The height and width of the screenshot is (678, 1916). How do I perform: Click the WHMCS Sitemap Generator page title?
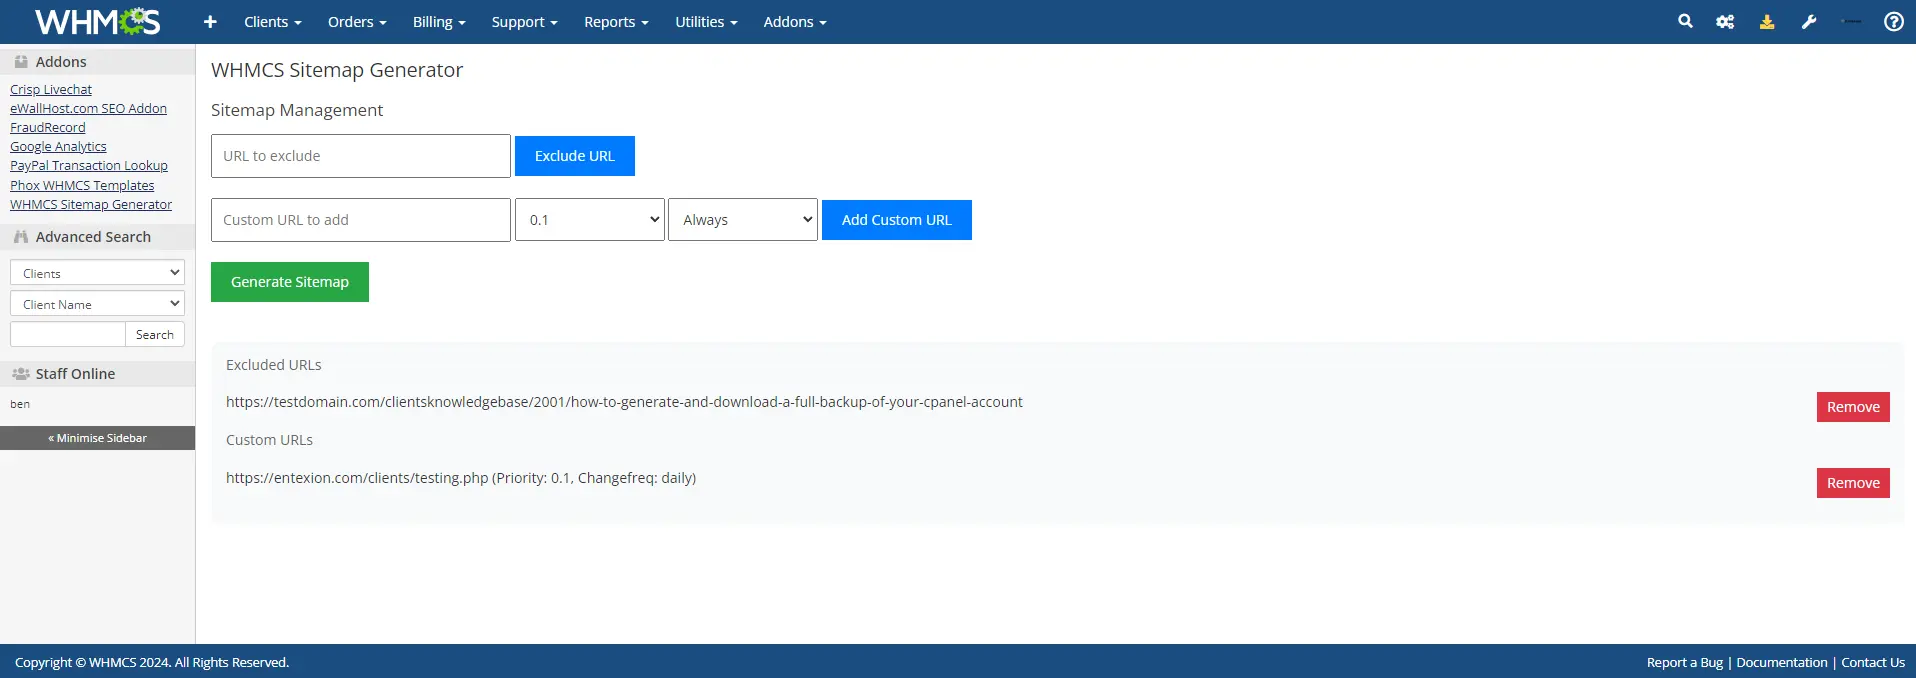pos(337,70)
